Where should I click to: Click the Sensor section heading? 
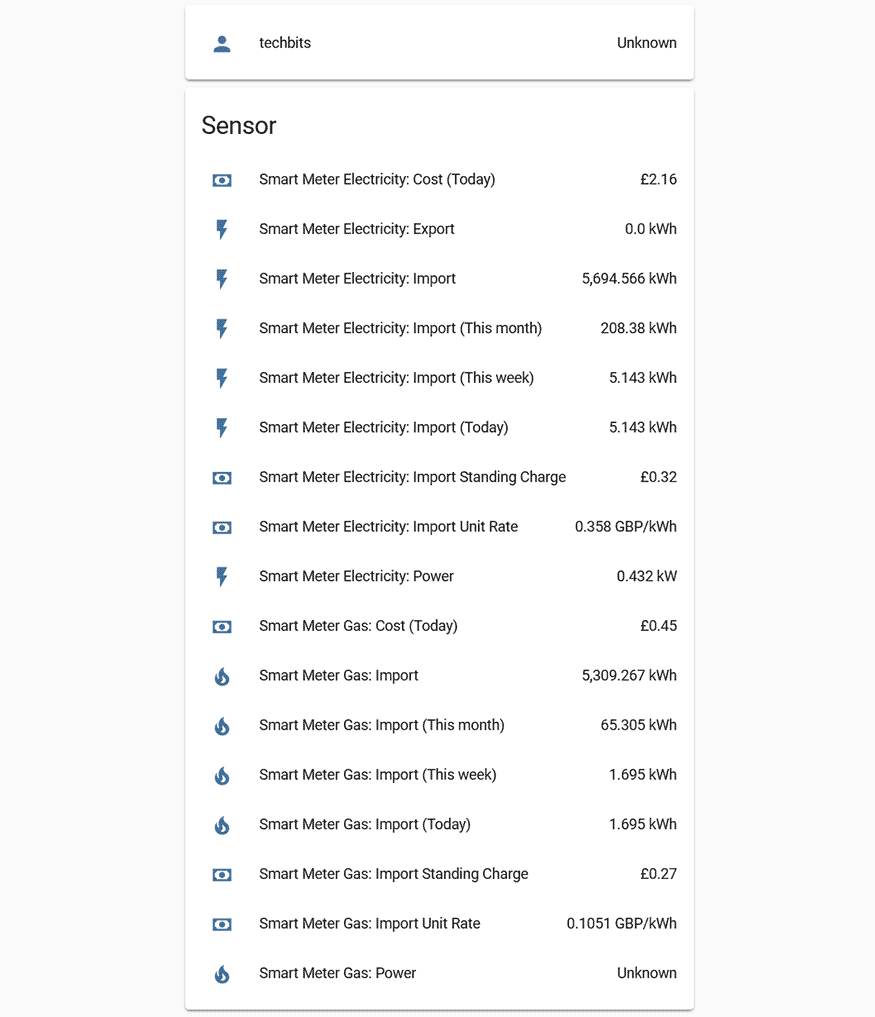(239, 126)
